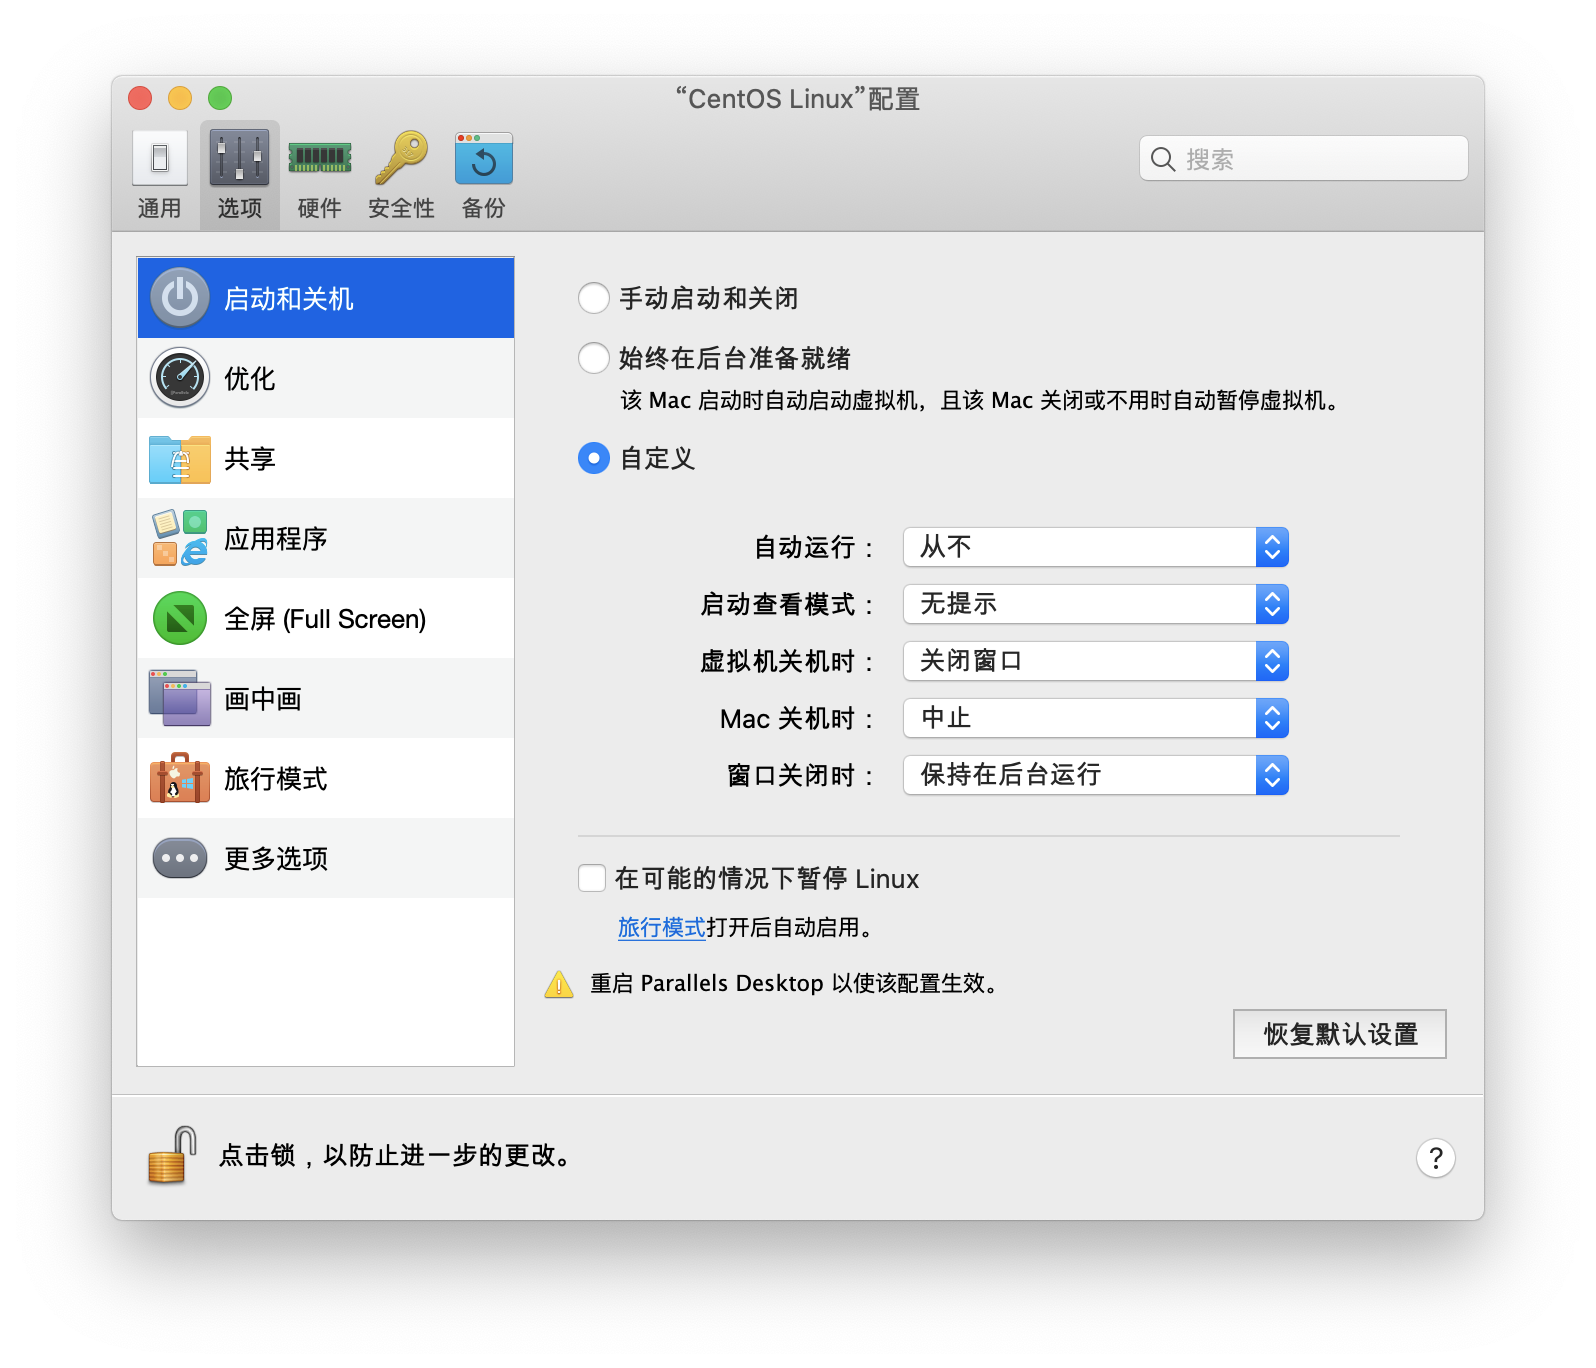Click the 手动启动和关闭 label text
This screenshot has width=1596, height=1368.
coord(709,298)
